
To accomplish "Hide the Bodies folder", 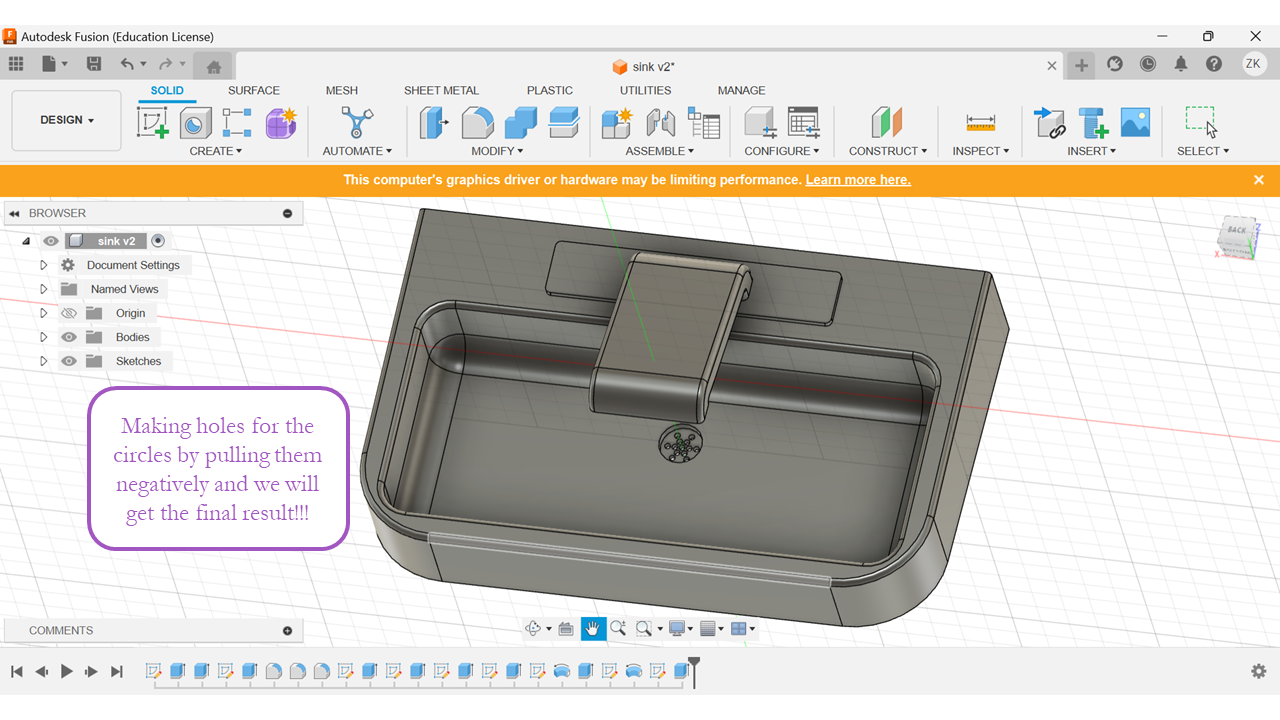I will (69, 337).
